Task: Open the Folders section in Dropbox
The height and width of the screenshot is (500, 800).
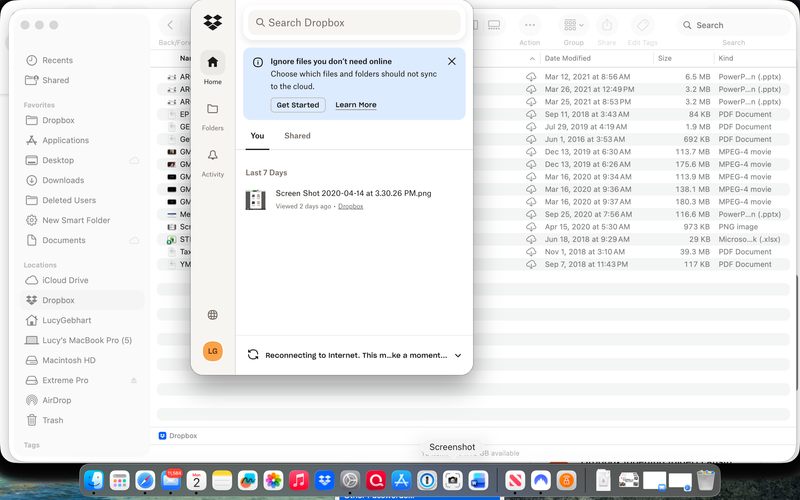Action: pos(212,113)
